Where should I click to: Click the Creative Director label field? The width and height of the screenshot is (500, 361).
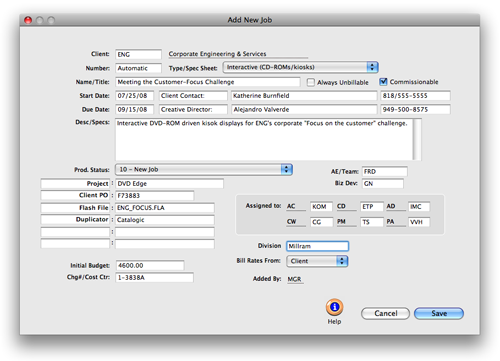click(x=193, y=109)
